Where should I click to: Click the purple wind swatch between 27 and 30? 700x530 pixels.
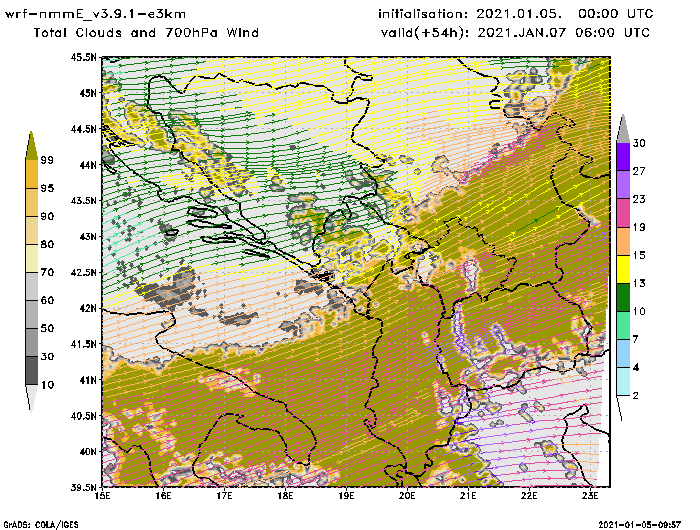623,156
